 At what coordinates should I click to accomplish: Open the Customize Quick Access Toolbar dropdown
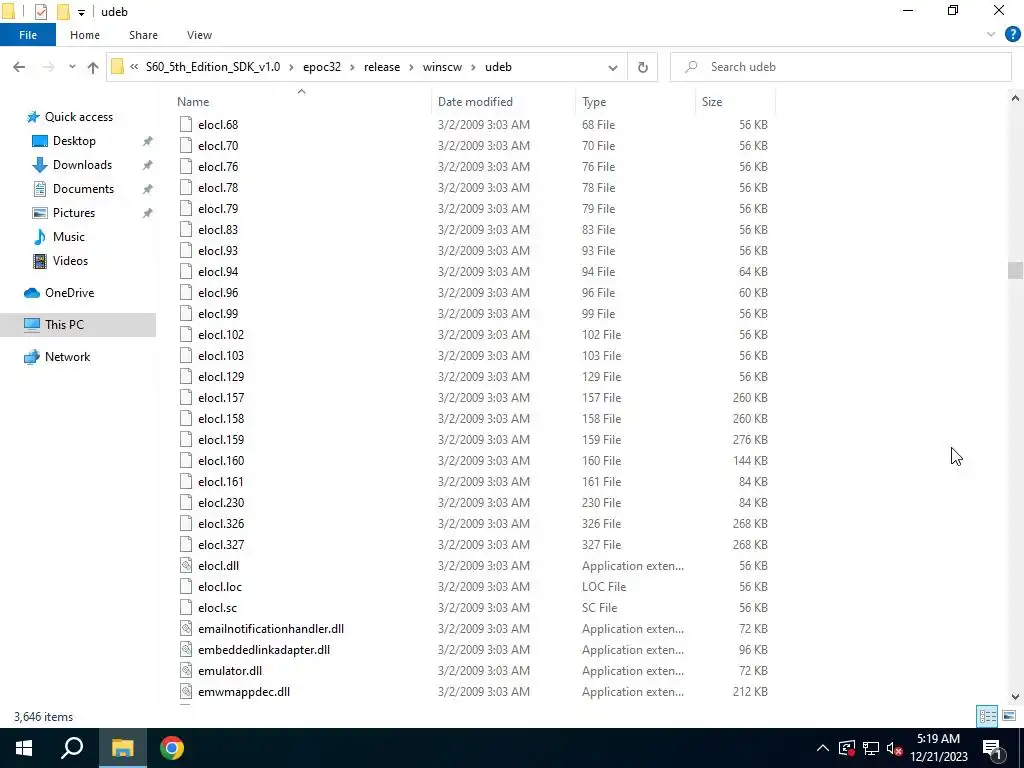coord(81,12)
